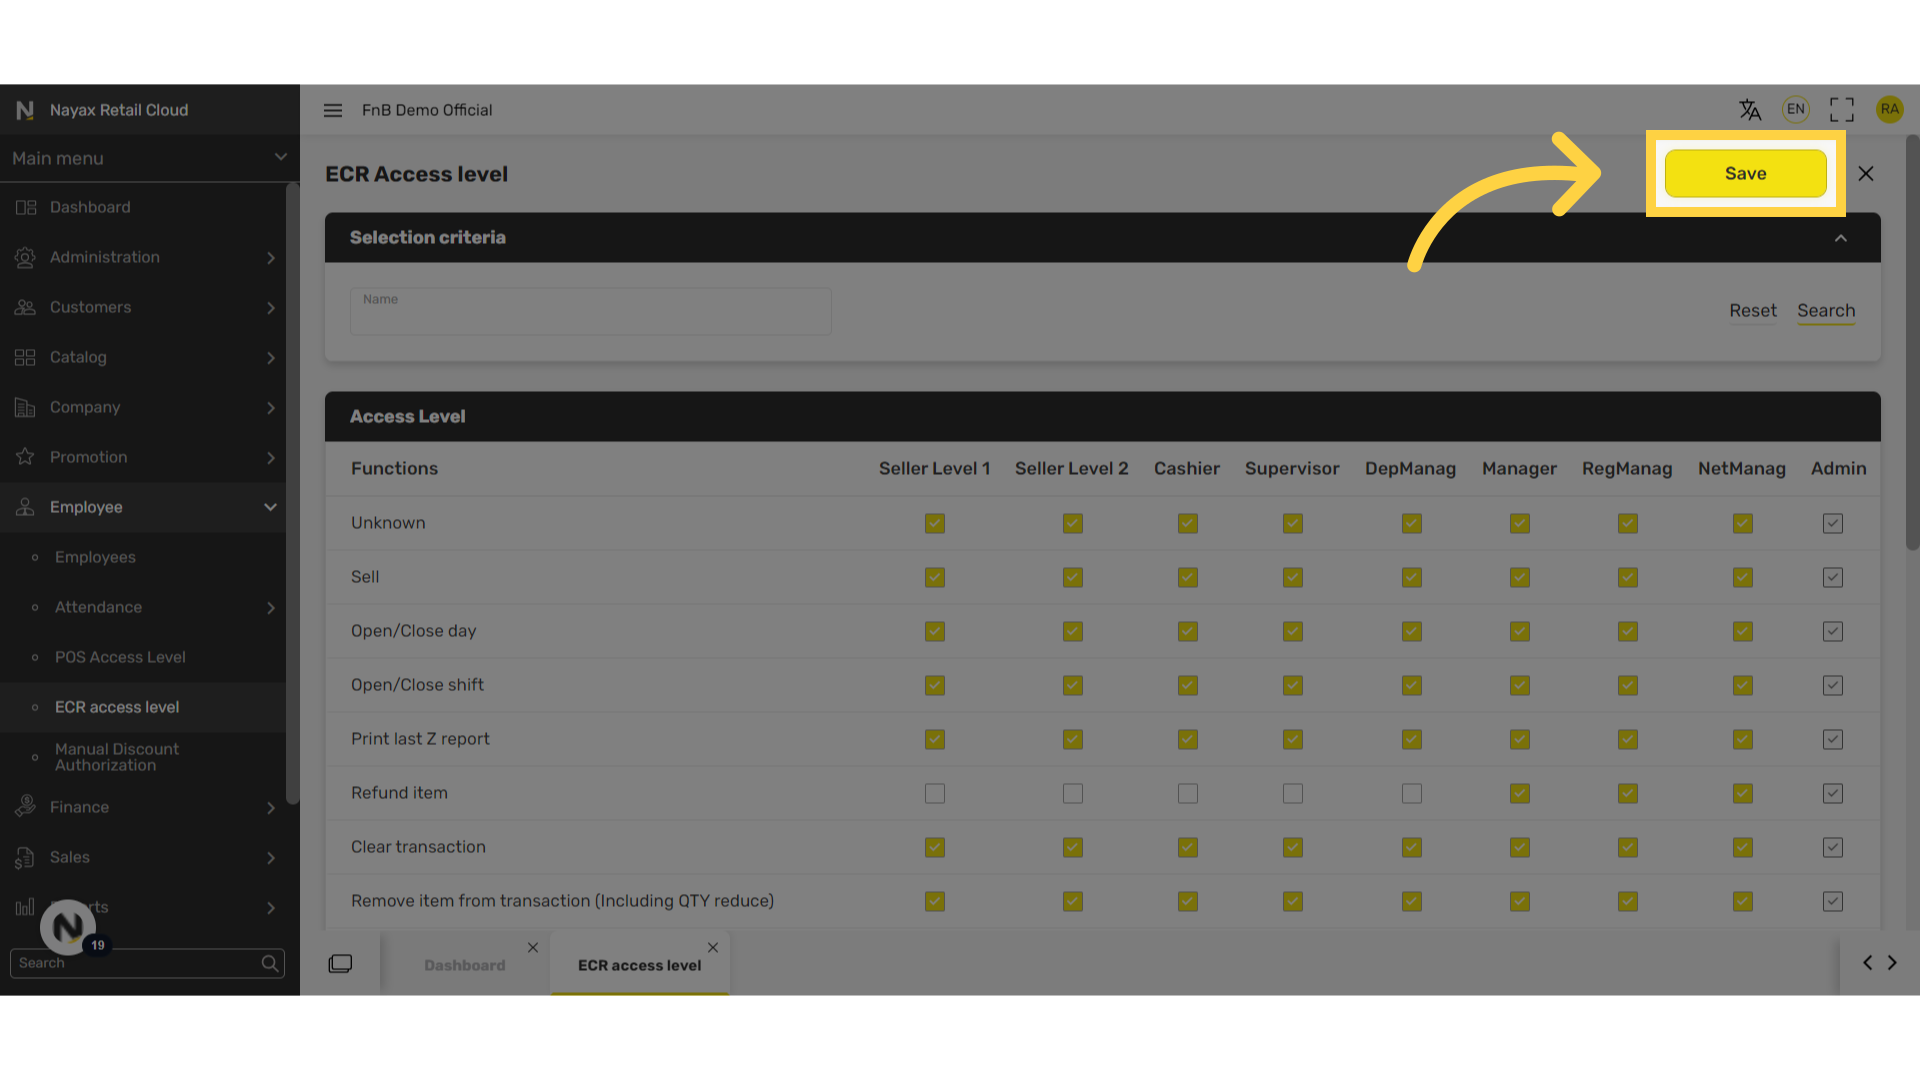
Task: Open the translation language icon
Action: pos(1749,110)
